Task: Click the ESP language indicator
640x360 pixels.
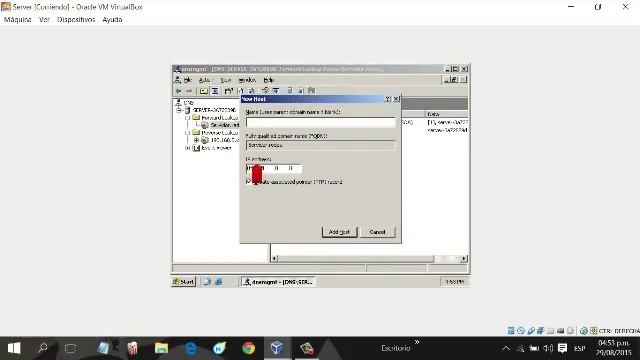Action: [580, 348]
